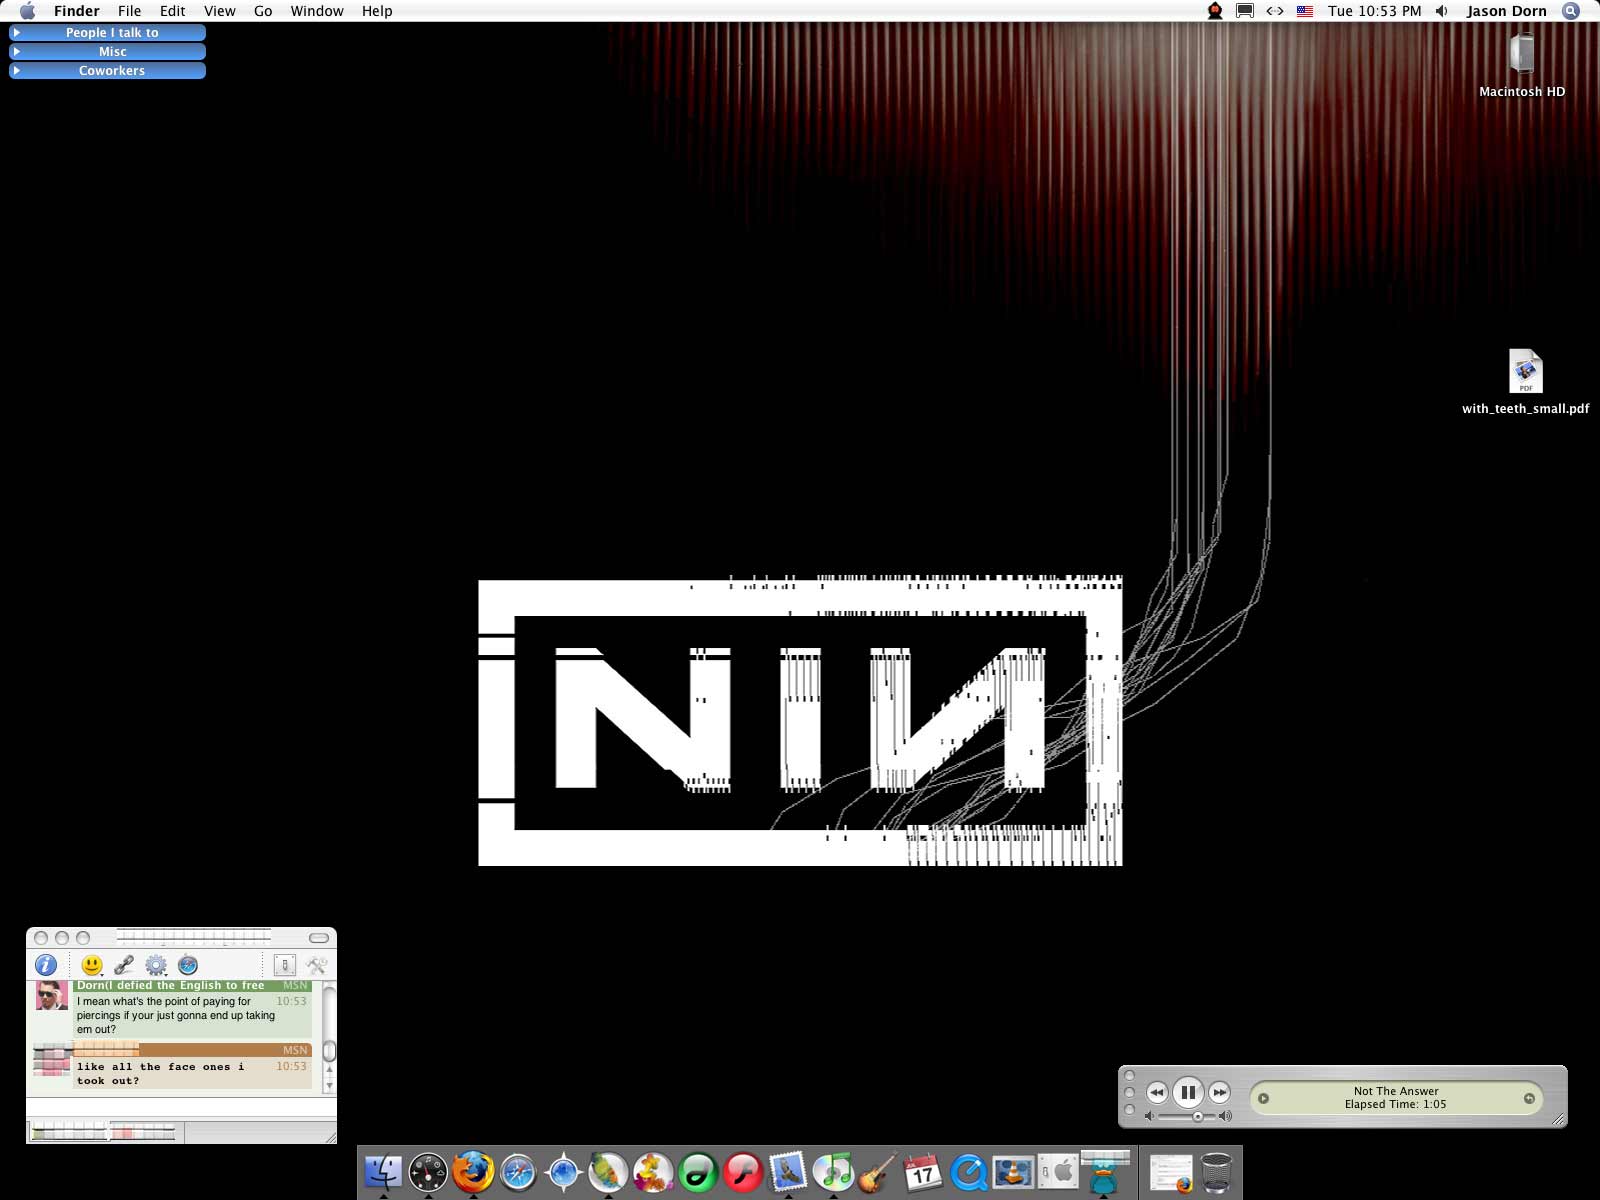Image resolution: width=1600 pixels, height=1200 pixels.
Task: Launch Safari compass icon in Dock
Action: point(518,1171)
